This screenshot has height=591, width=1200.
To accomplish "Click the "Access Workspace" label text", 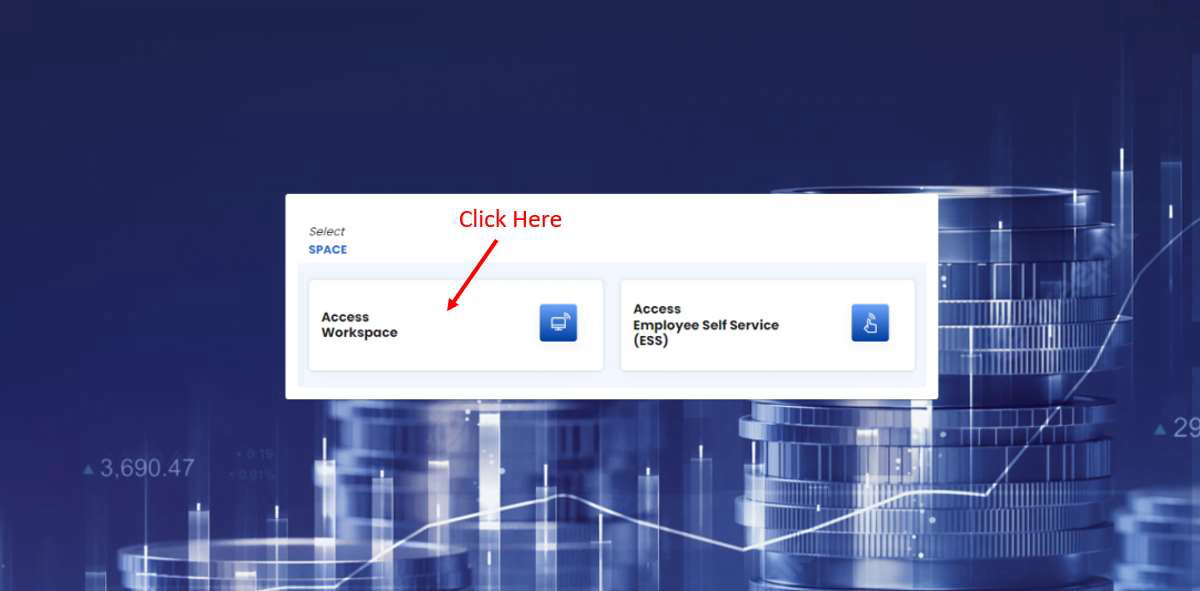I will pos(359,325).
